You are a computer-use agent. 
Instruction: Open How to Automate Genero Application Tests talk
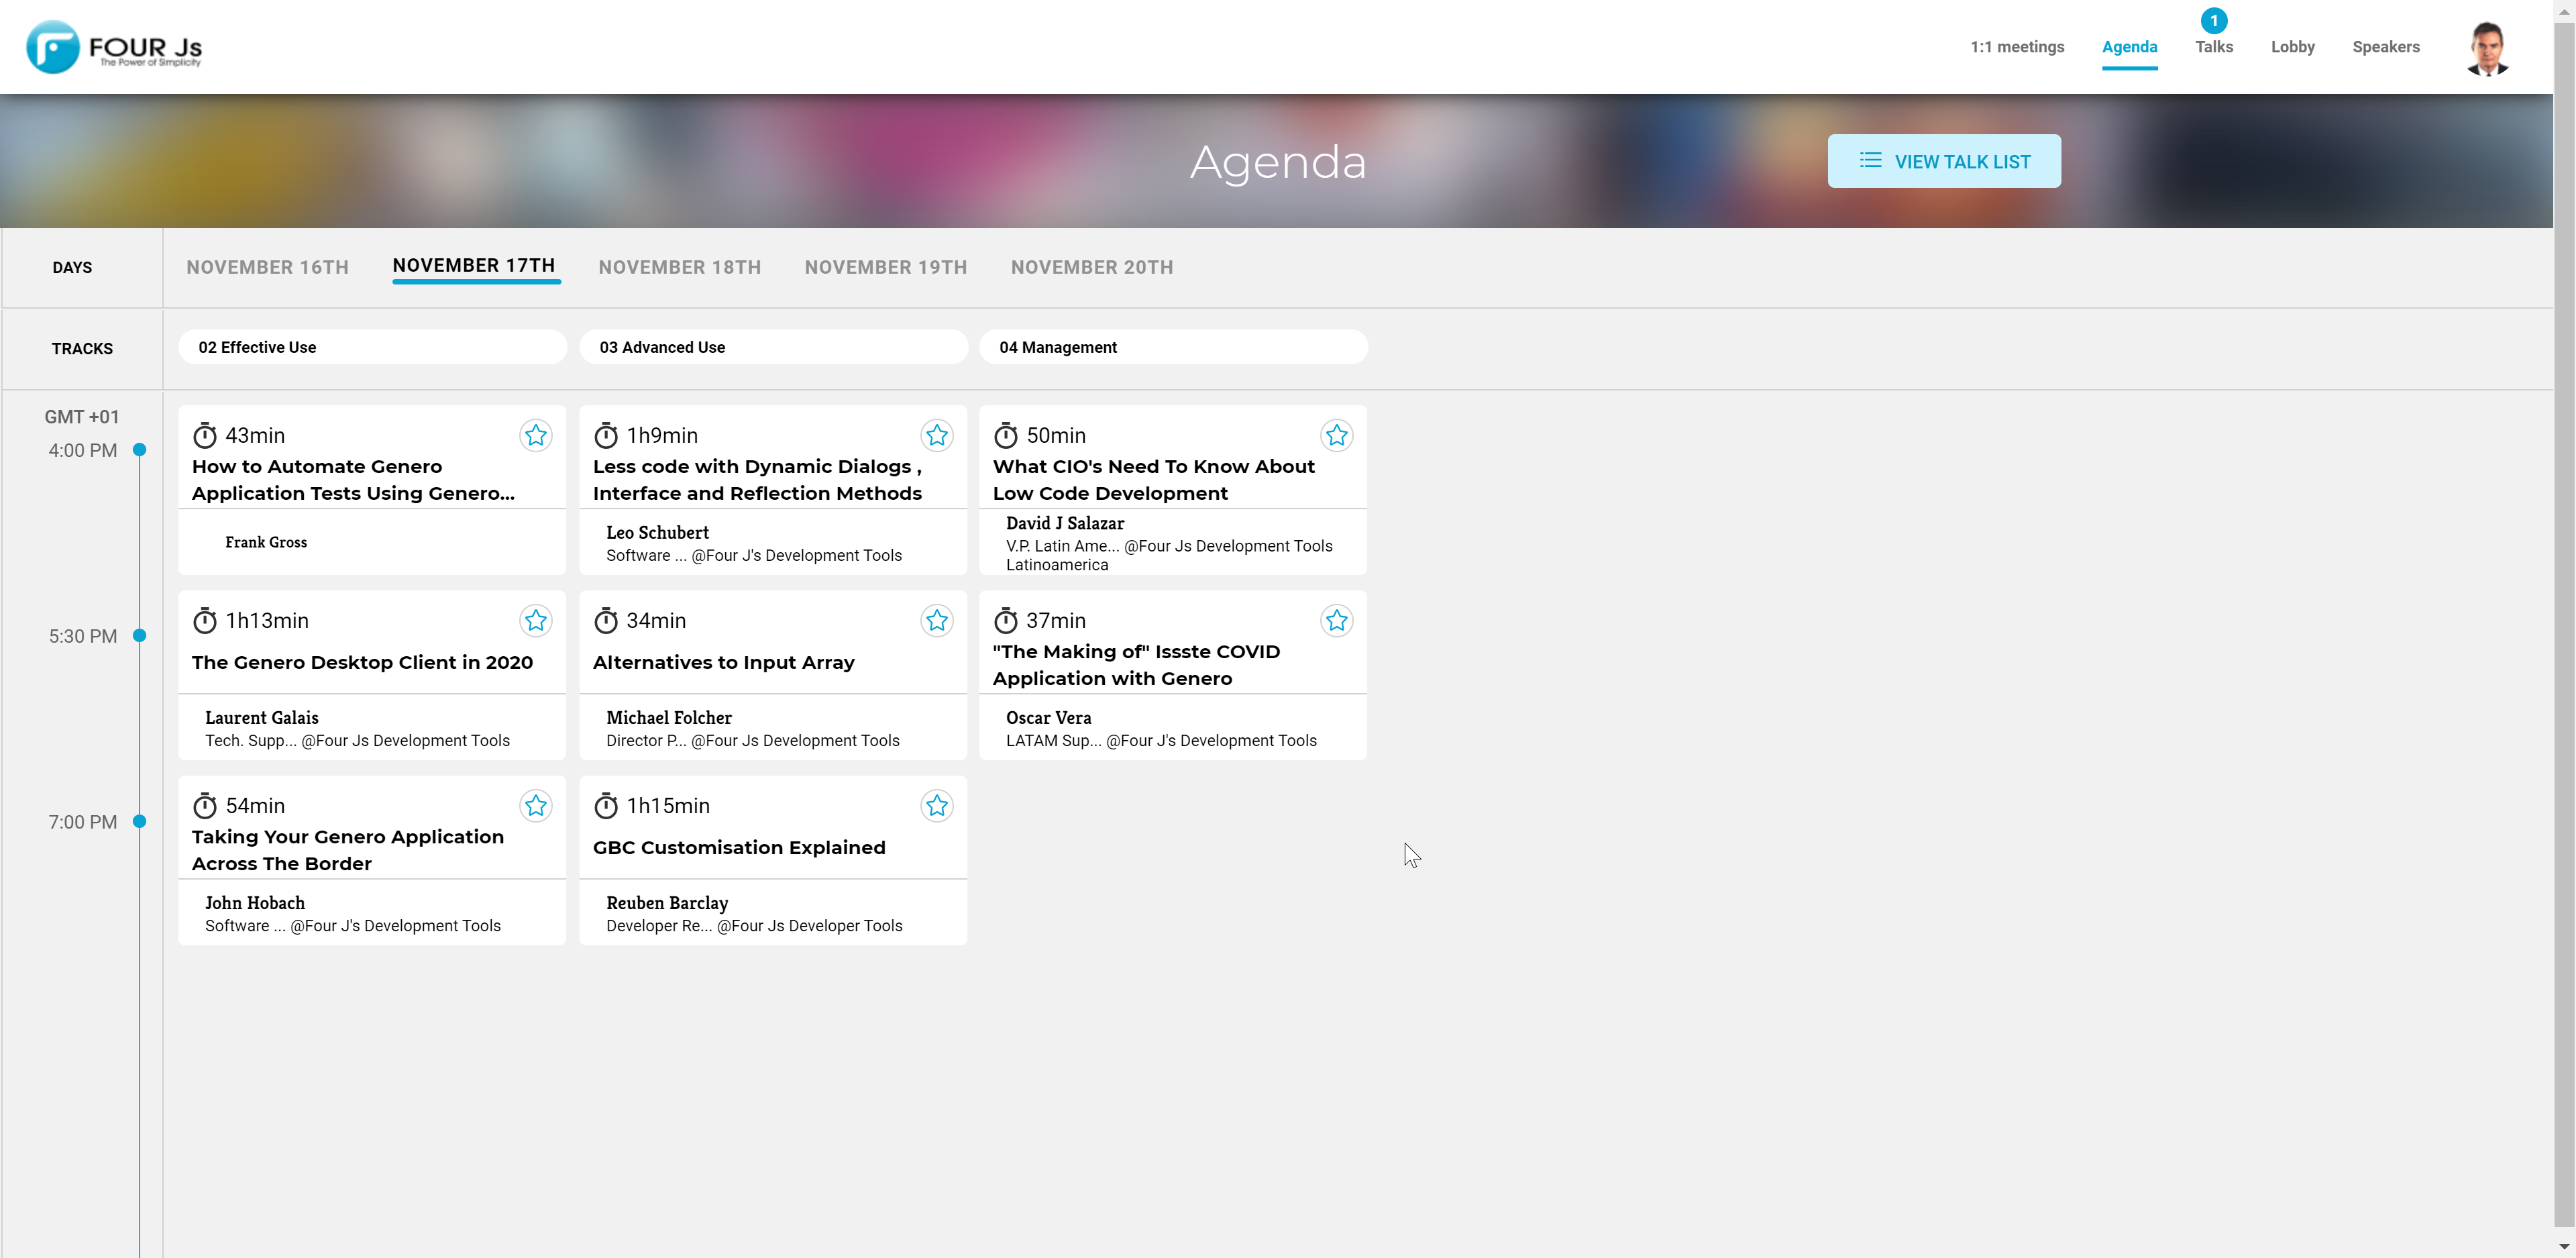pos(353,480)
